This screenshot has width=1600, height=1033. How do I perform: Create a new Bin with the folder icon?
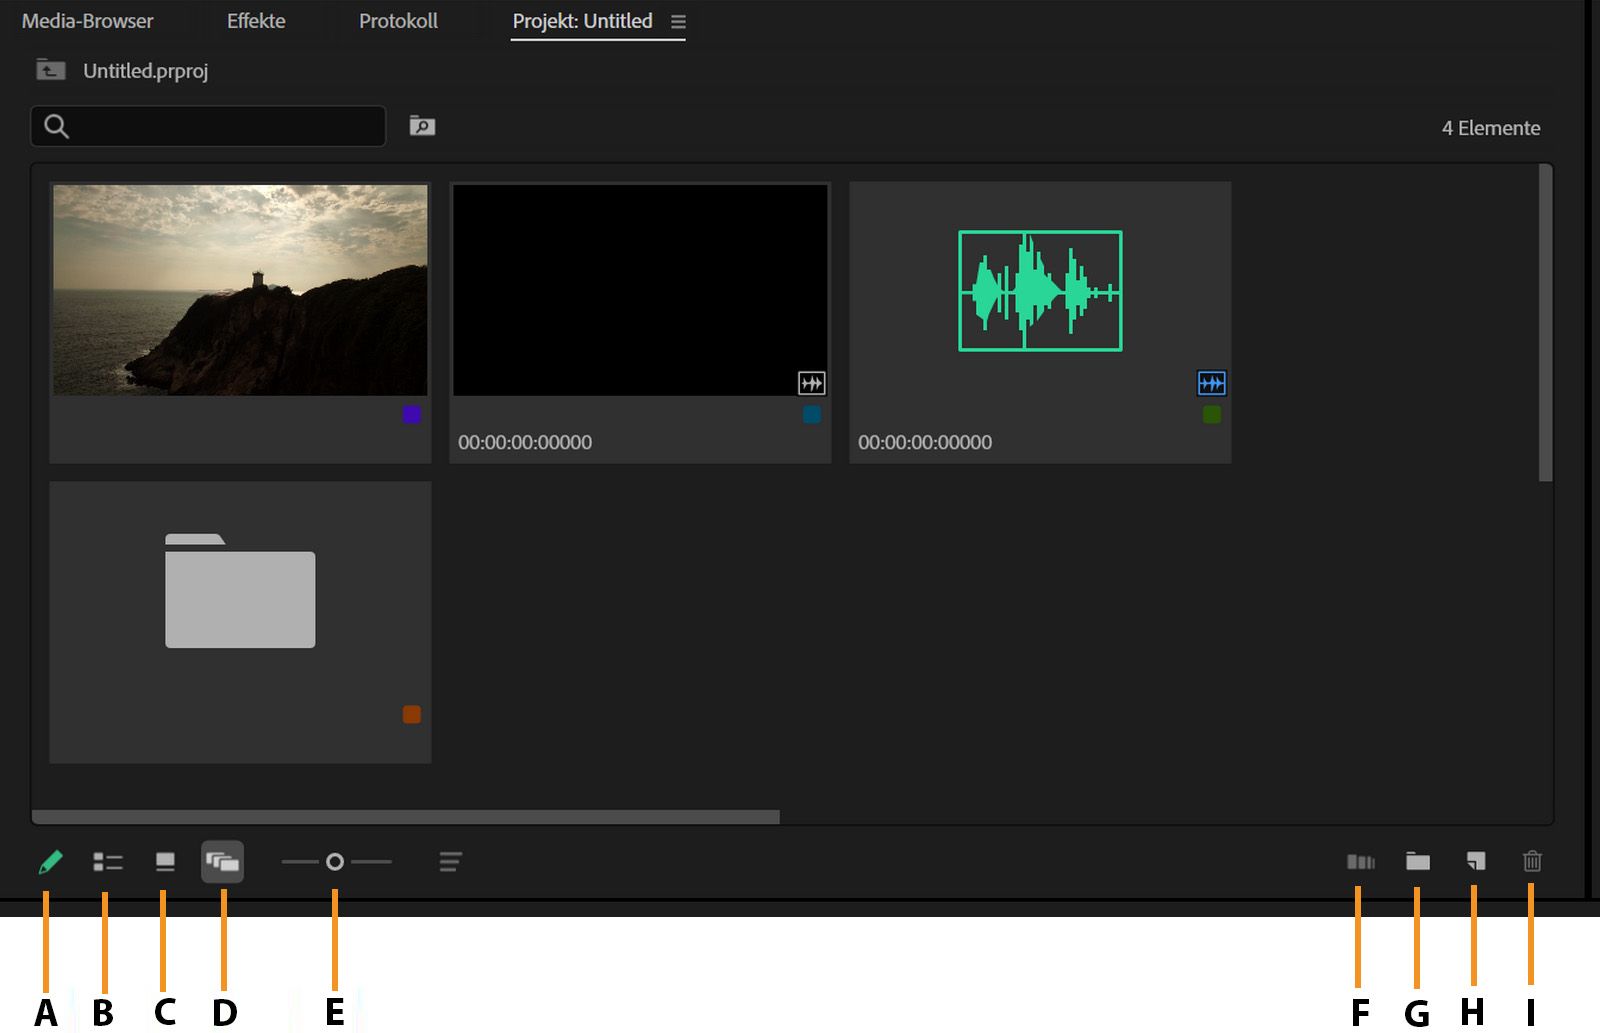pos(1417,861)
